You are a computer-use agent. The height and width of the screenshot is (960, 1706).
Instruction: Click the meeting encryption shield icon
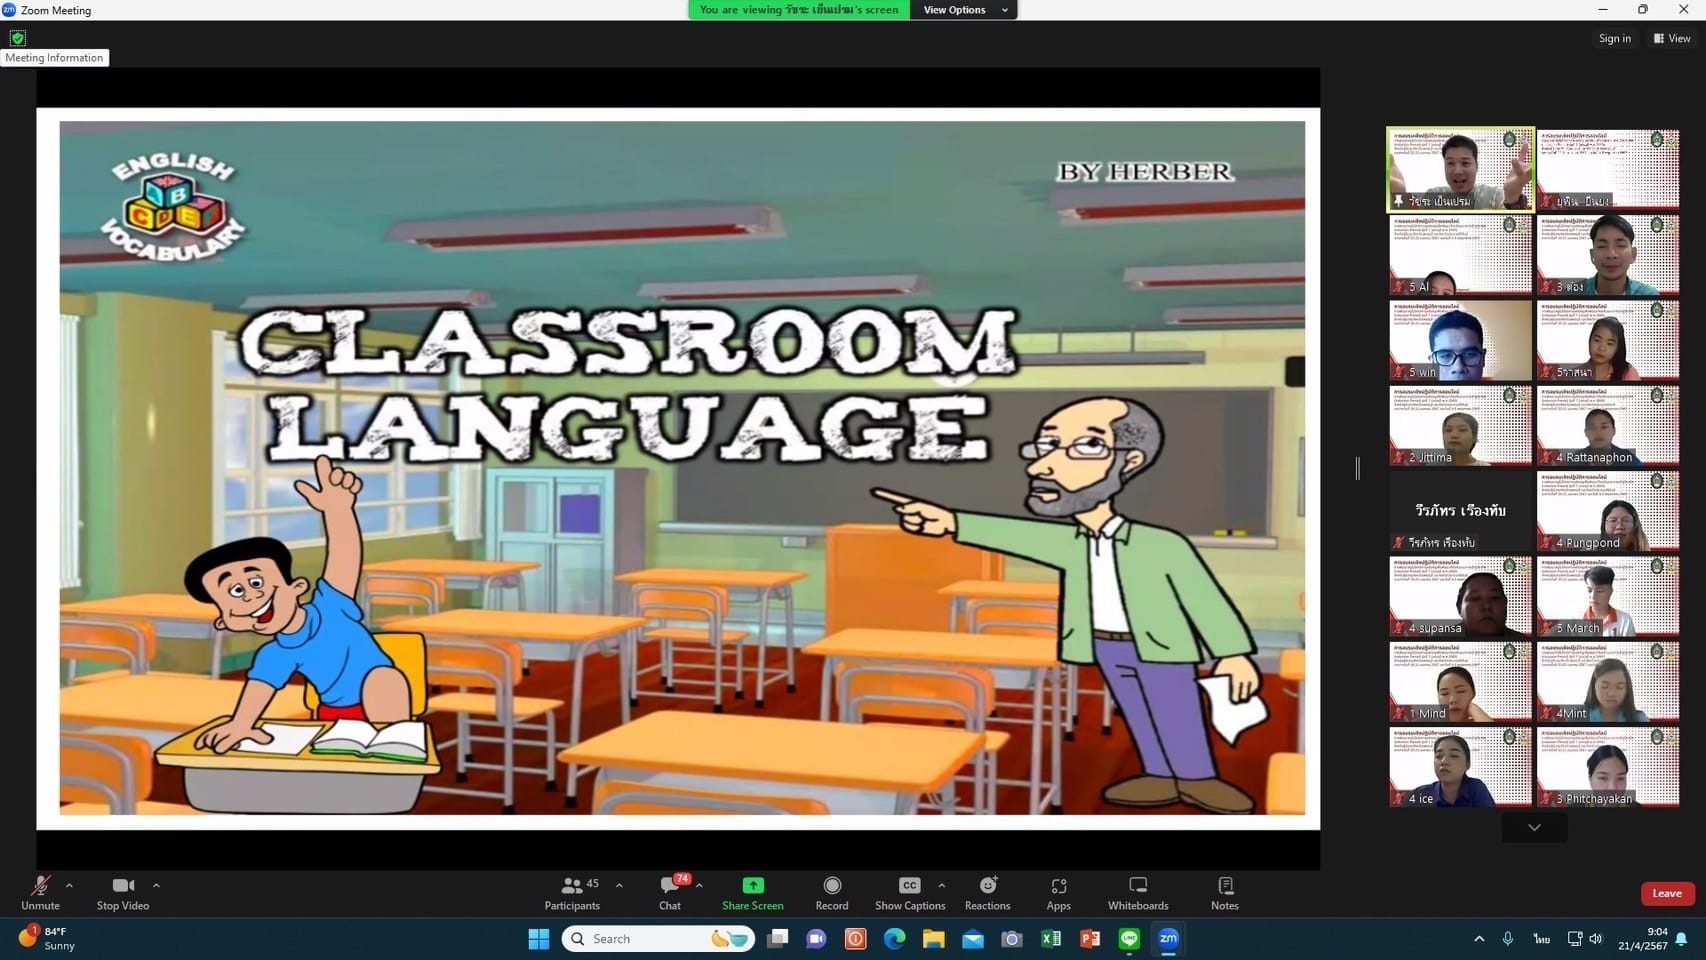[18, 38]
